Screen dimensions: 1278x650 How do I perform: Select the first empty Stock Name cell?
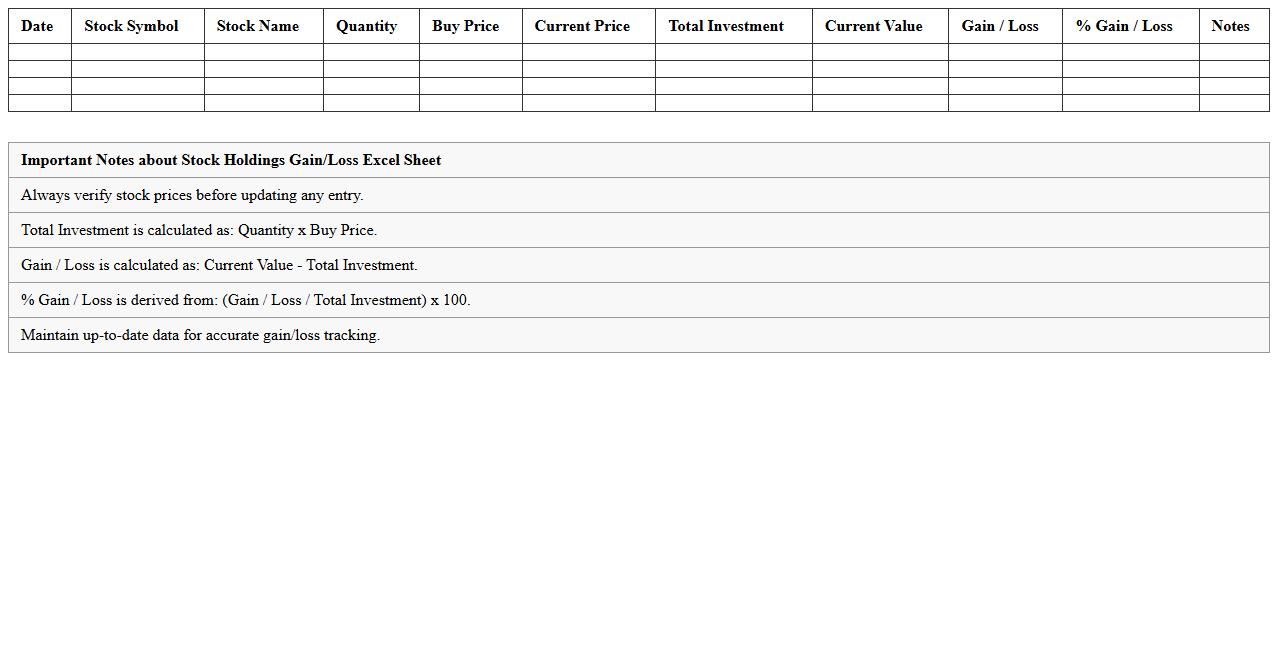click(x=264, y=52)
